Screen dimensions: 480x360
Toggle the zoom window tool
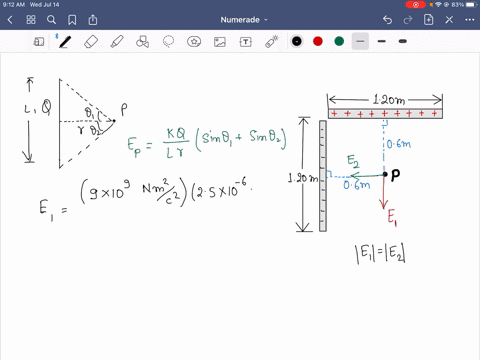(x=39, y=42)
